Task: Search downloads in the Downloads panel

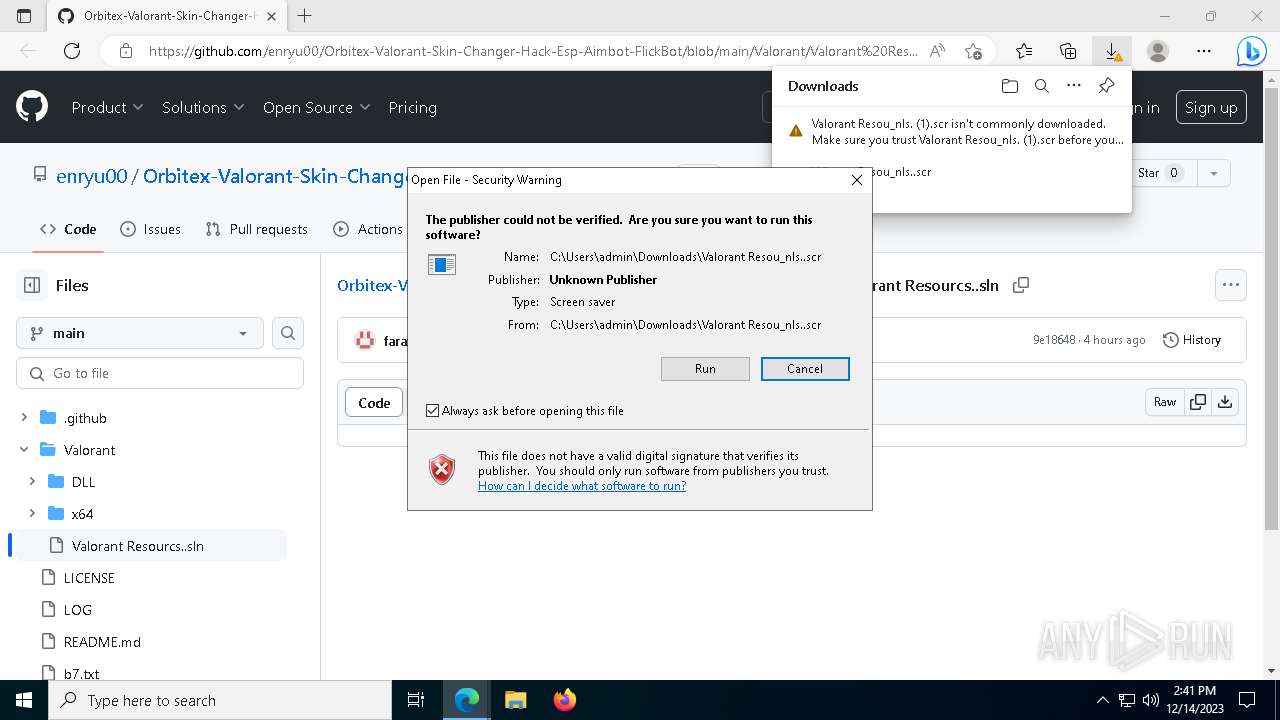Action: point(1042,86)
